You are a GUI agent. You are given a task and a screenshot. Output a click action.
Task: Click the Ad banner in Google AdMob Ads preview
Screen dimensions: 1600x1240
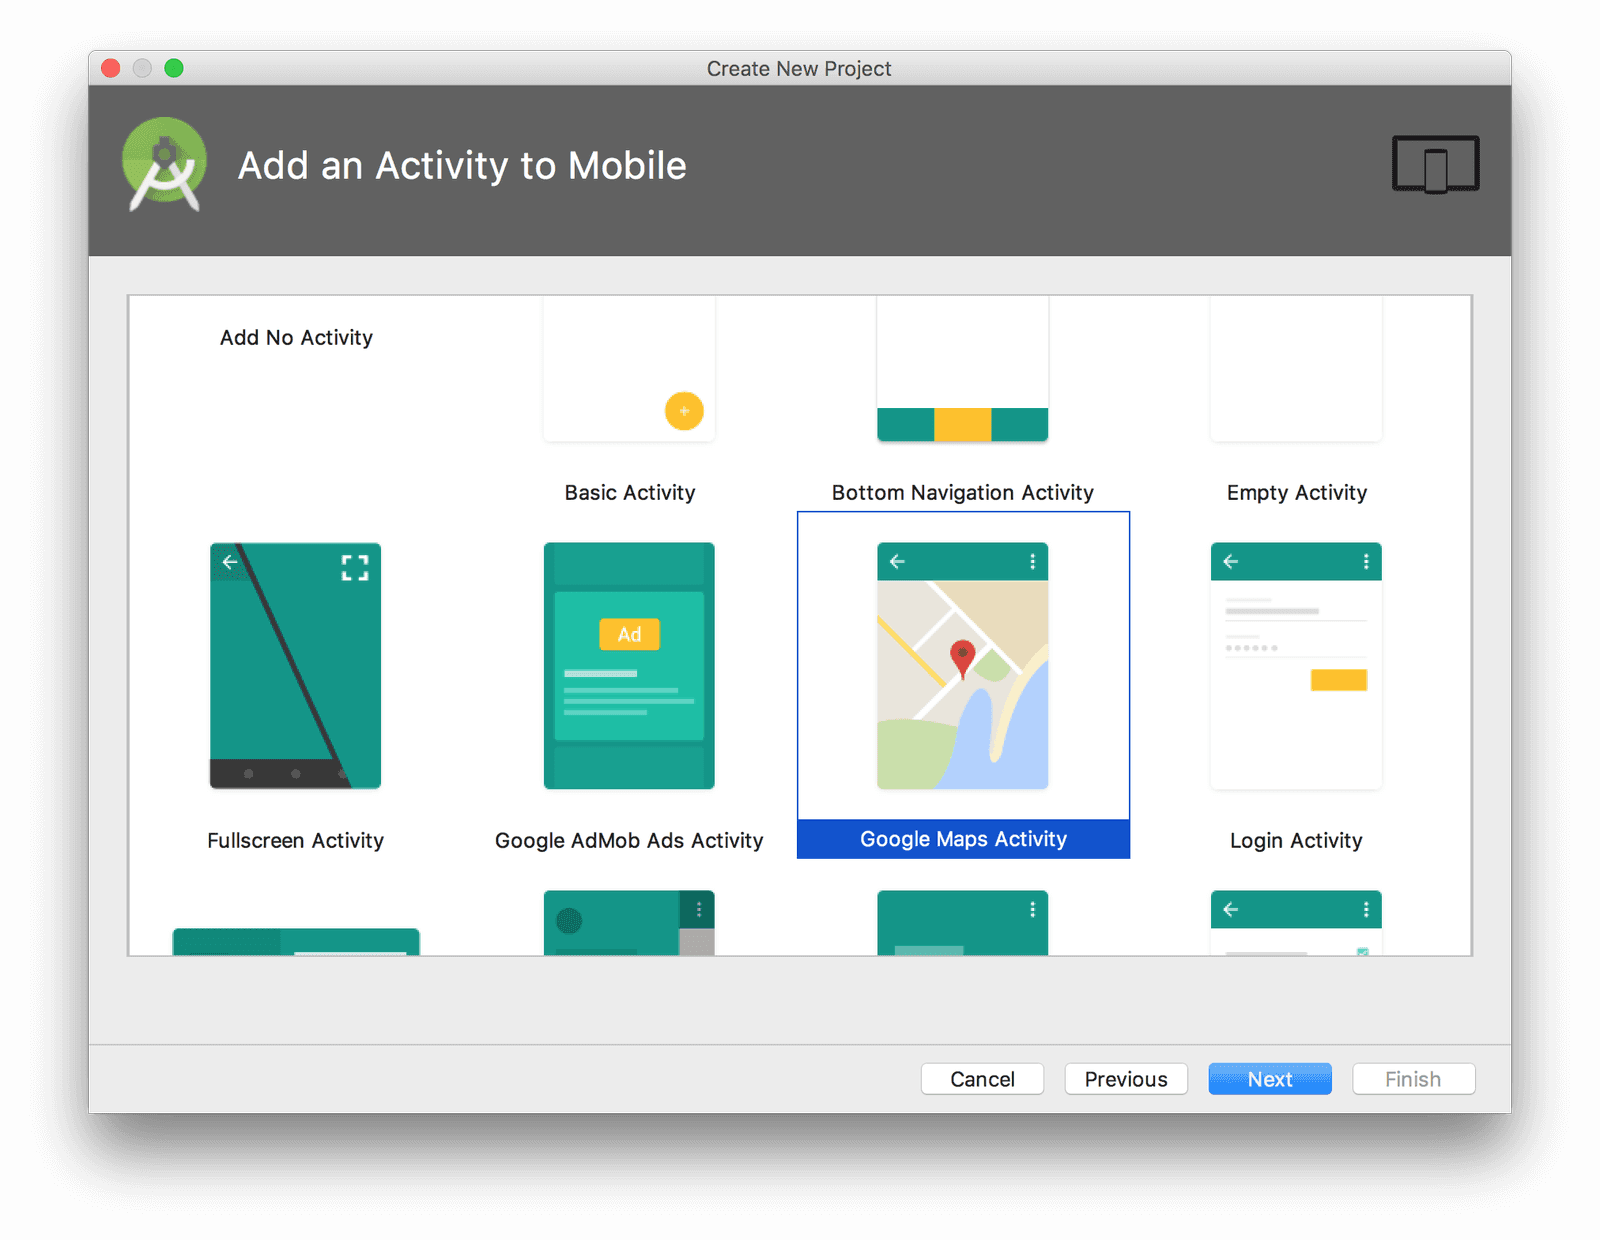point(628,633)
